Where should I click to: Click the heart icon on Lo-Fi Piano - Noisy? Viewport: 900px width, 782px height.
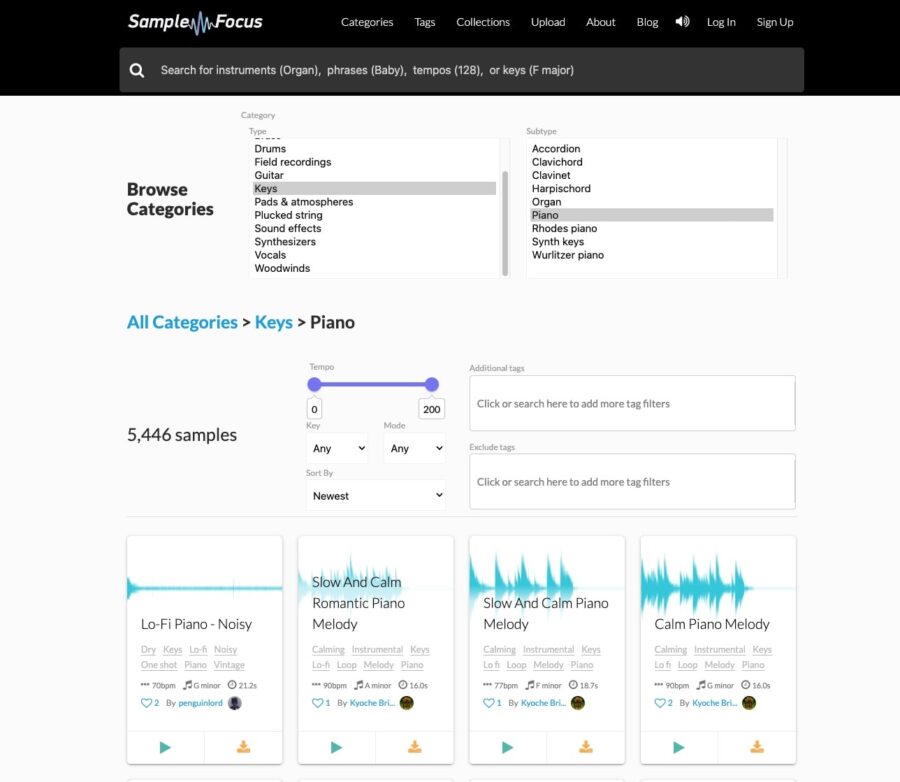click(146, 703)
